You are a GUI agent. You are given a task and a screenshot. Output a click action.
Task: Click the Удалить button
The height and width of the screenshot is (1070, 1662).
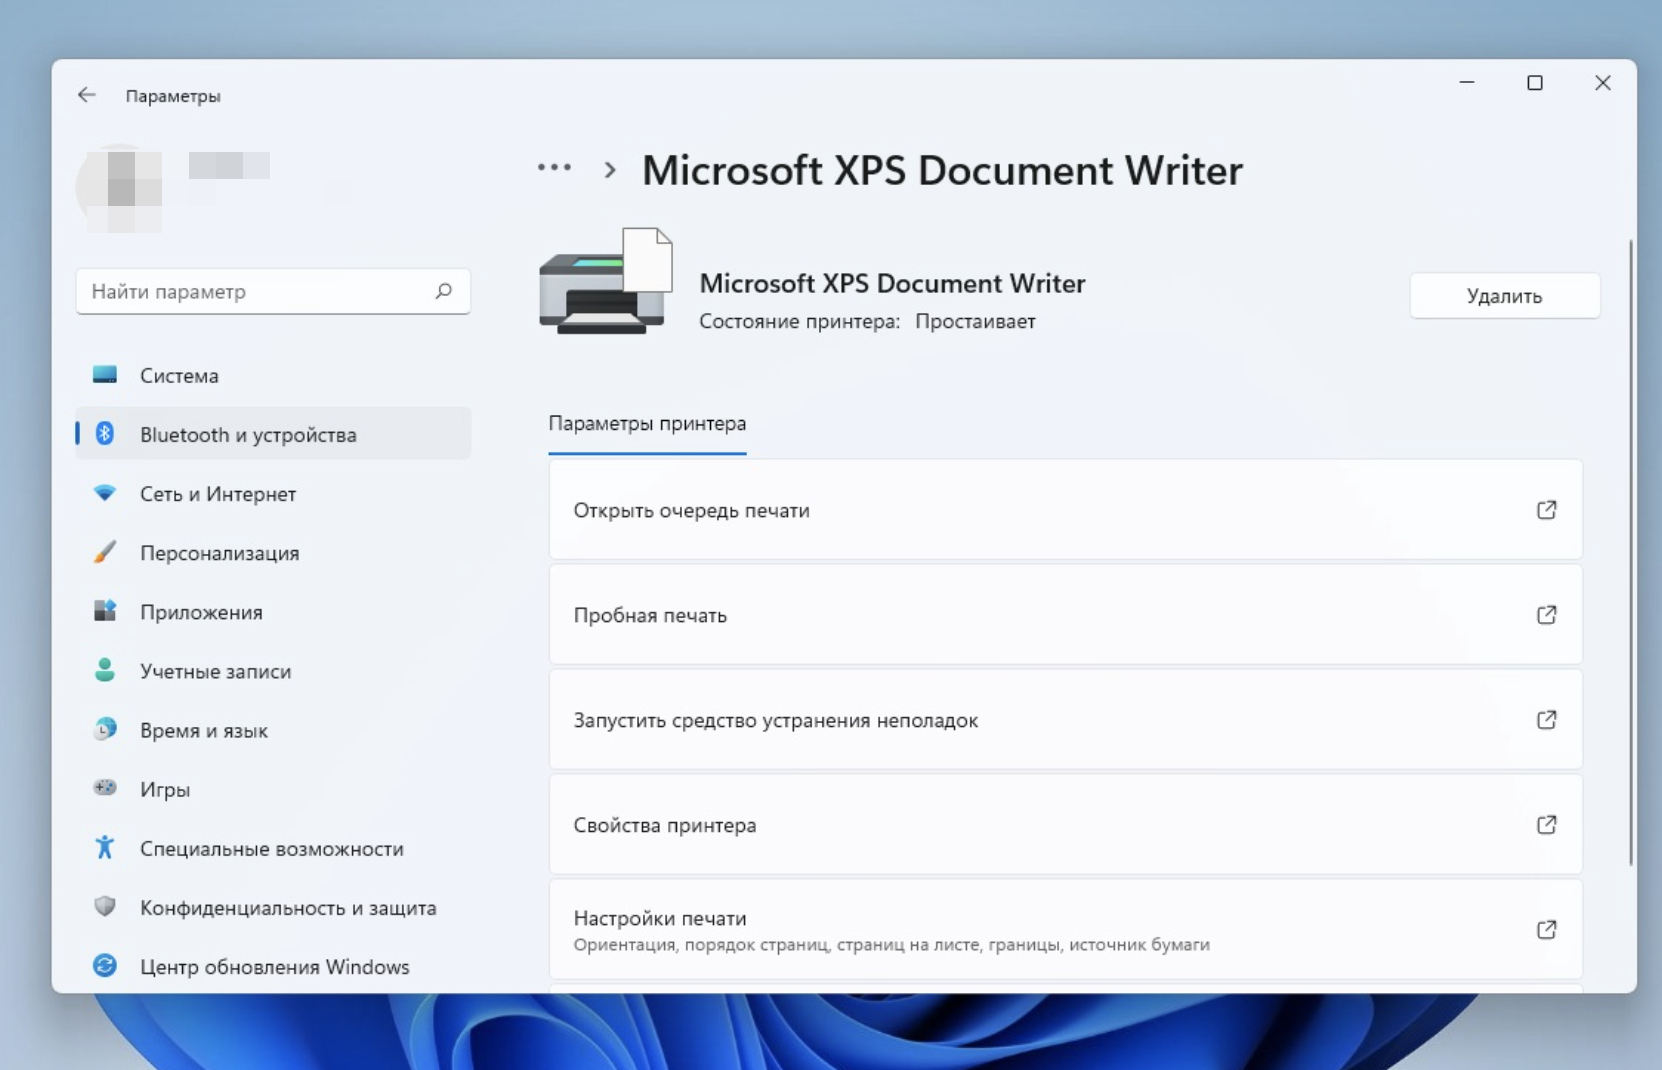tap(1504, 296)
